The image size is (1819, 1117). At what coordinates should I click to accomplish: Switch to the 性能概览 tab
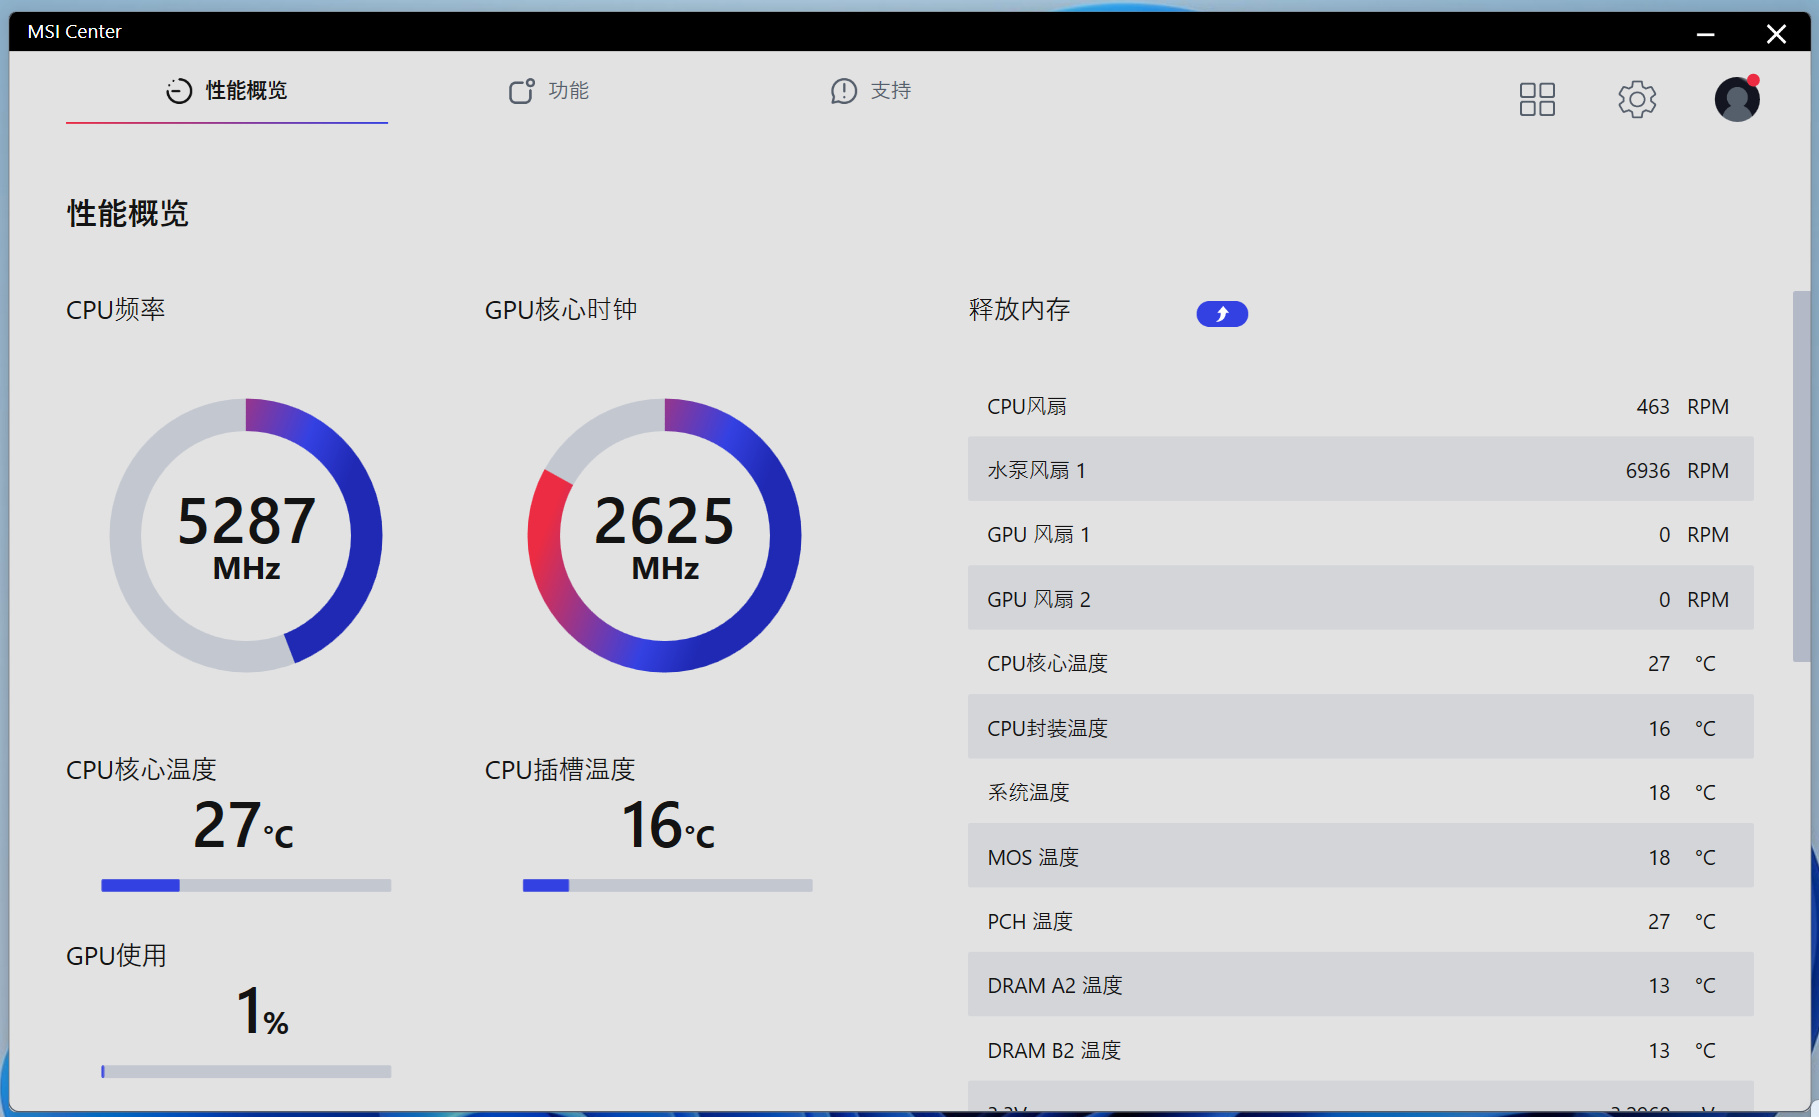pyautogui.click(x=227, y=91)
